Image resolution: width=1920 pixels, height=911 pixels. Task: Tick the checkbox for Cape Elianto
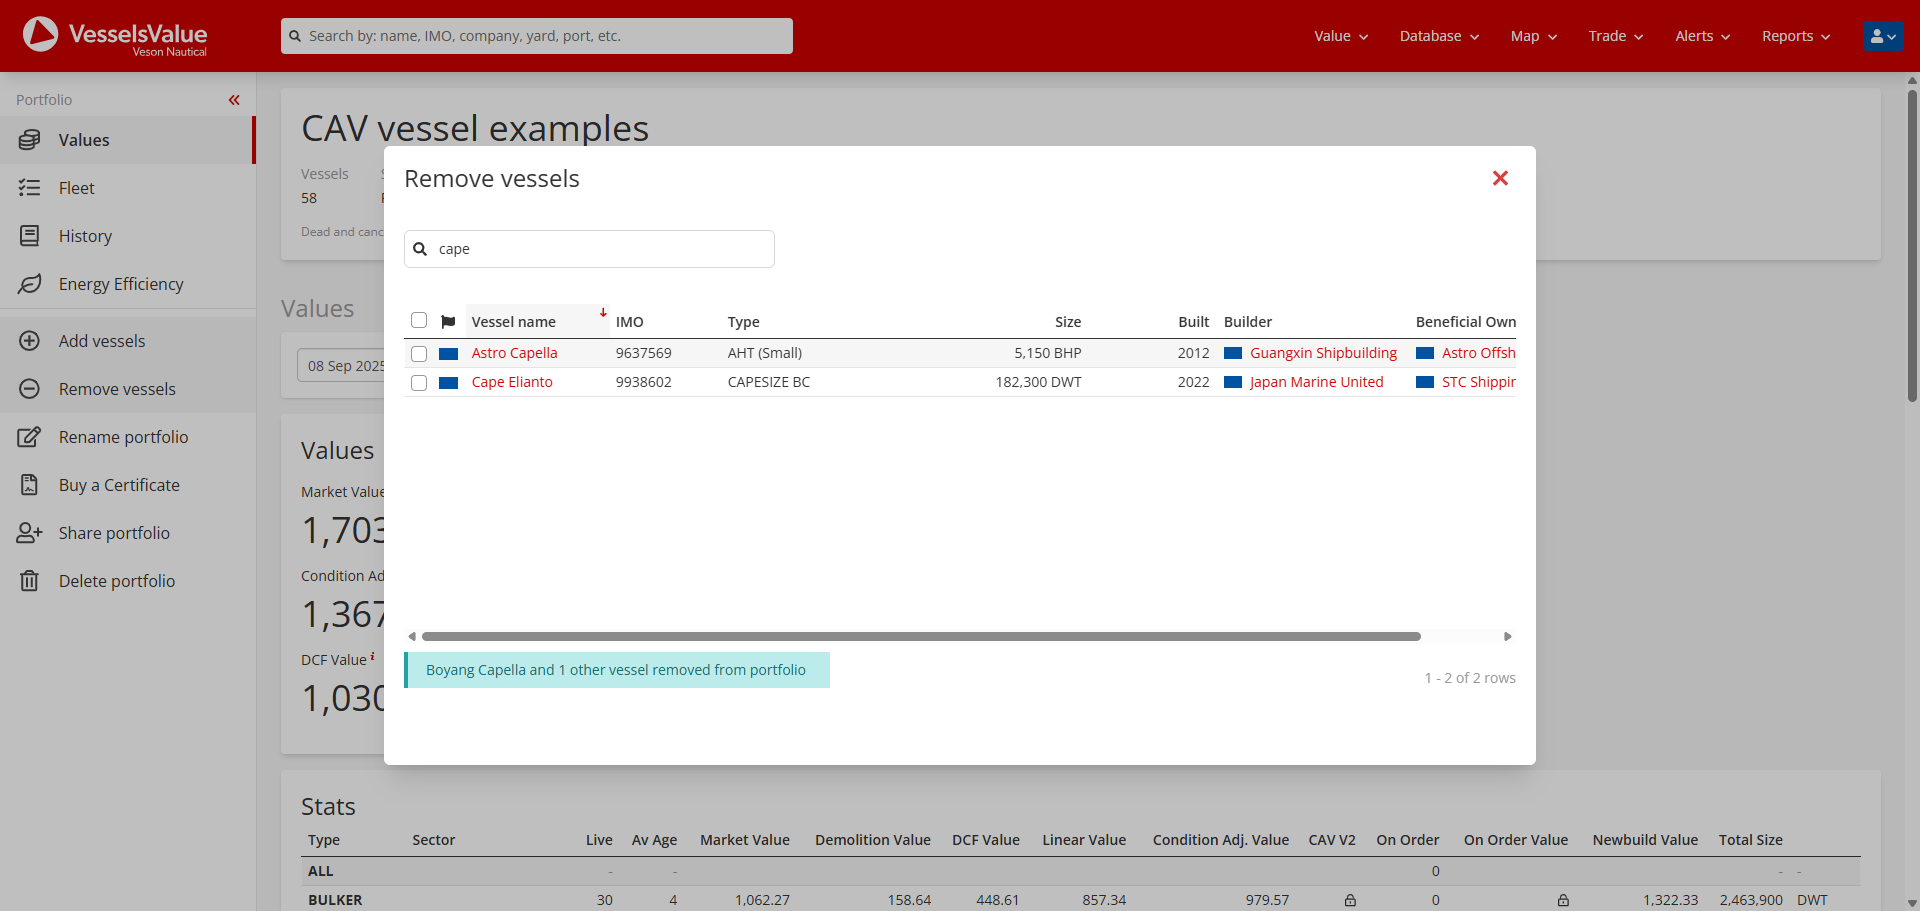point(419,383)
